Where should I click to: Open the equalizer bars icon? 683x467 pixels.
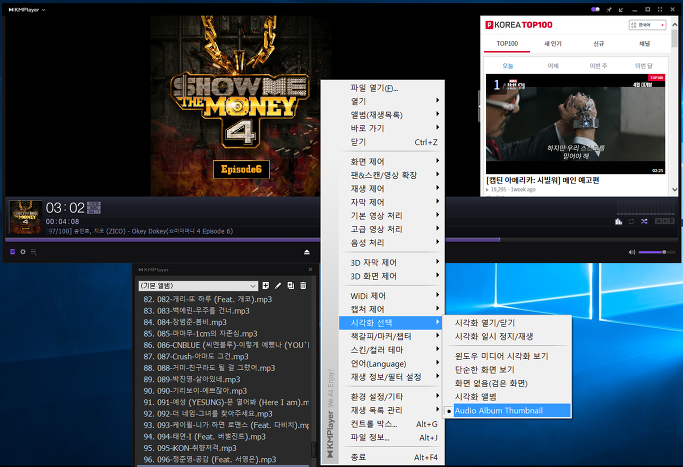coord(619,221)
